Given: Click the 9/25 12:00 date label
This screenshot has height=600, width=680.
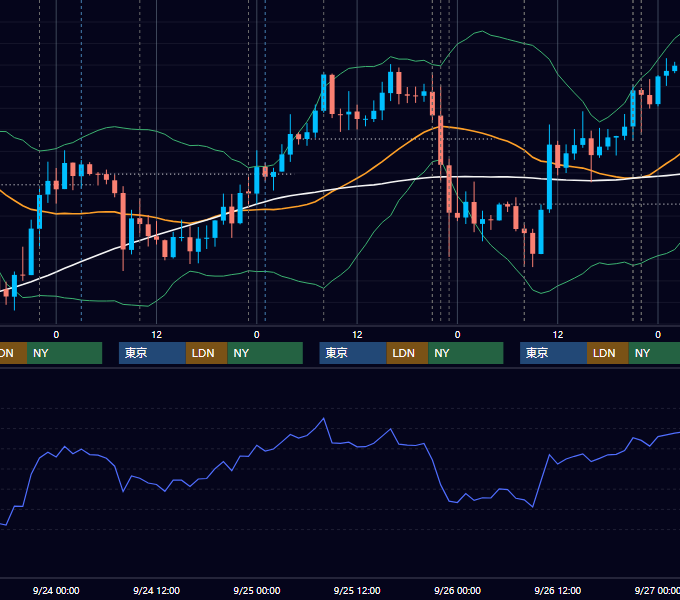Looking at the screenshot, I should click(x=357, y=590).
